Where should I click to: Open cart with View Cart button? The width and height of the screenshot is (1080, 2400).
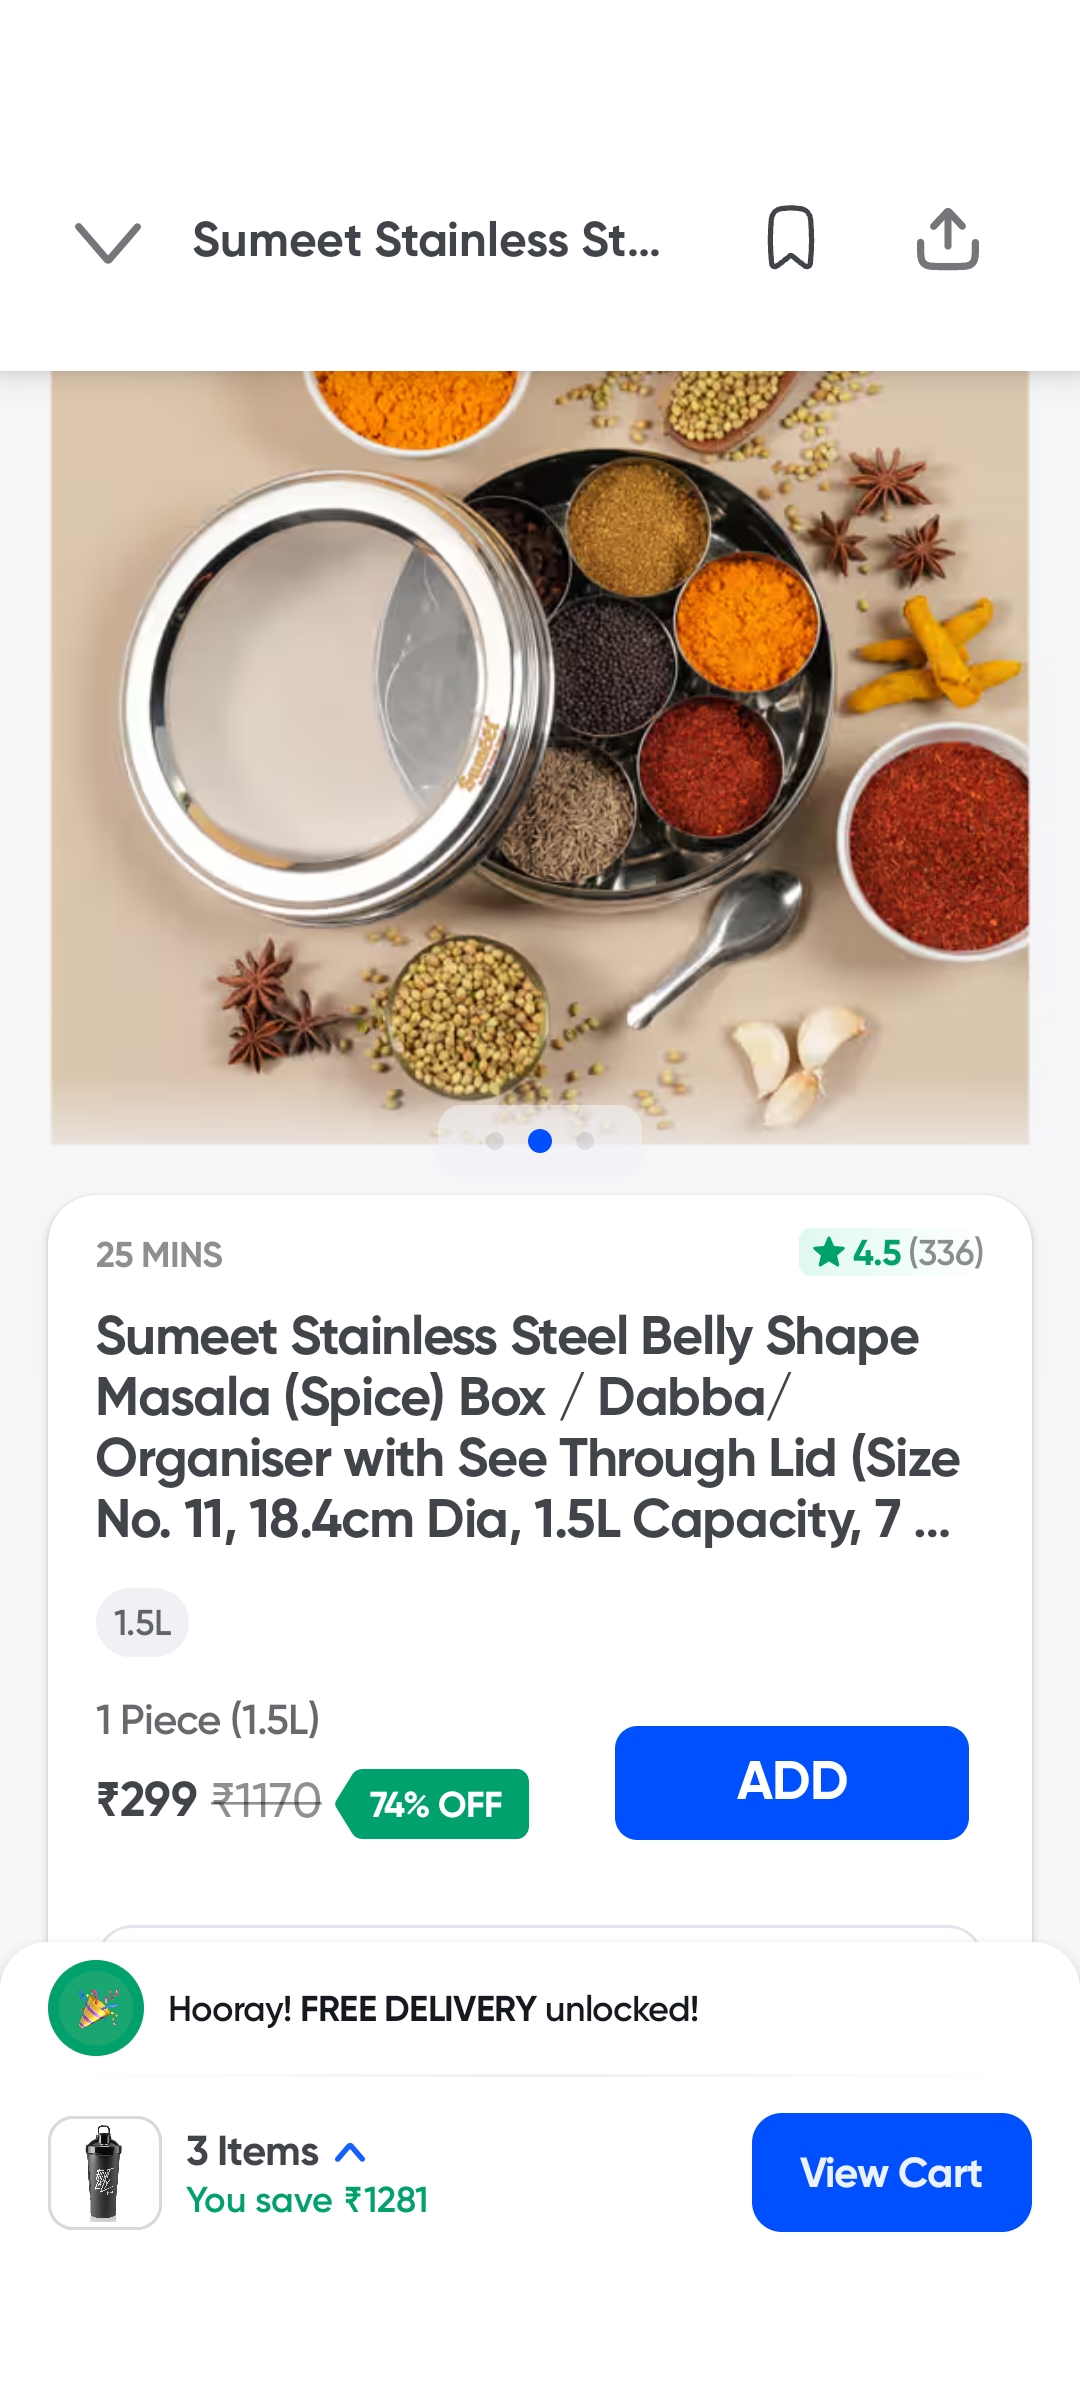coord(891,2172)
